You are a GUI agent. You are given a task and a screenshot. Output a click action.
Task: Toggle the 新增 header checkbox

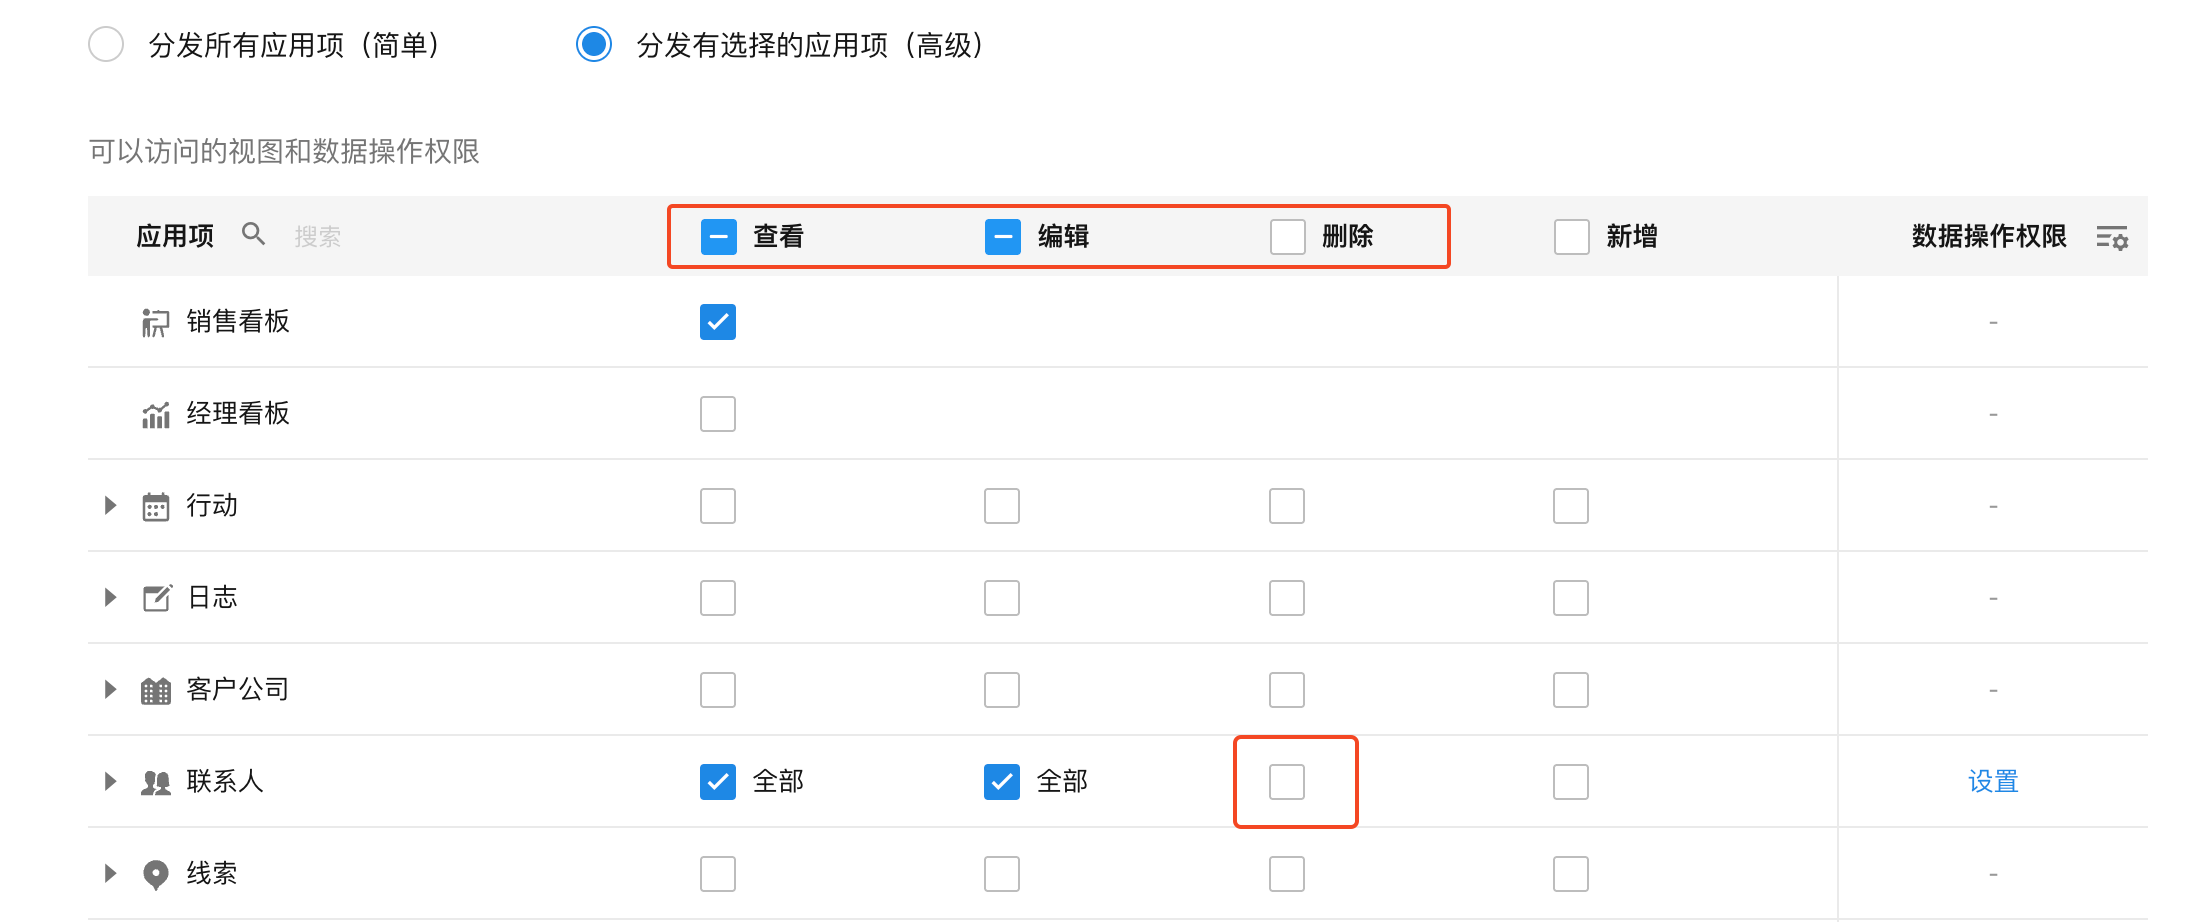(x=1572, y=237)
